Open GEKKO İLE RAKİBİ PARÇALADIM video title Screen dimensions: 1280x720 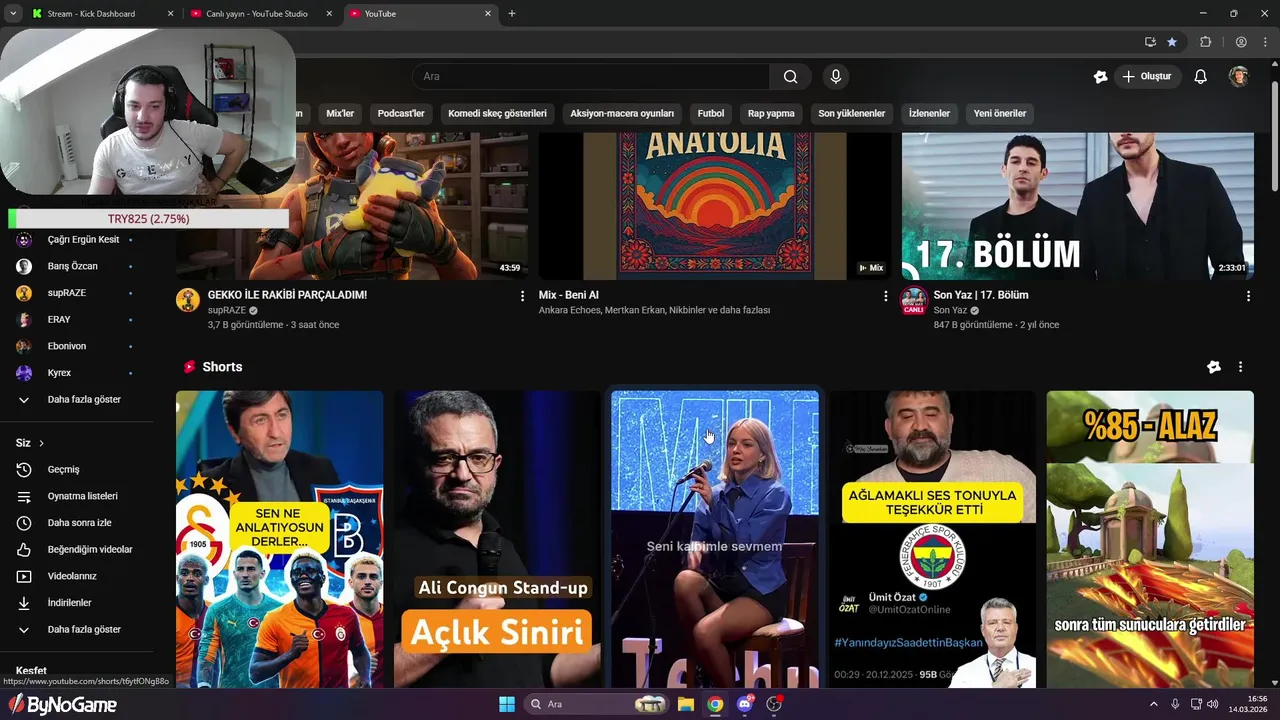tap(287, 295)
